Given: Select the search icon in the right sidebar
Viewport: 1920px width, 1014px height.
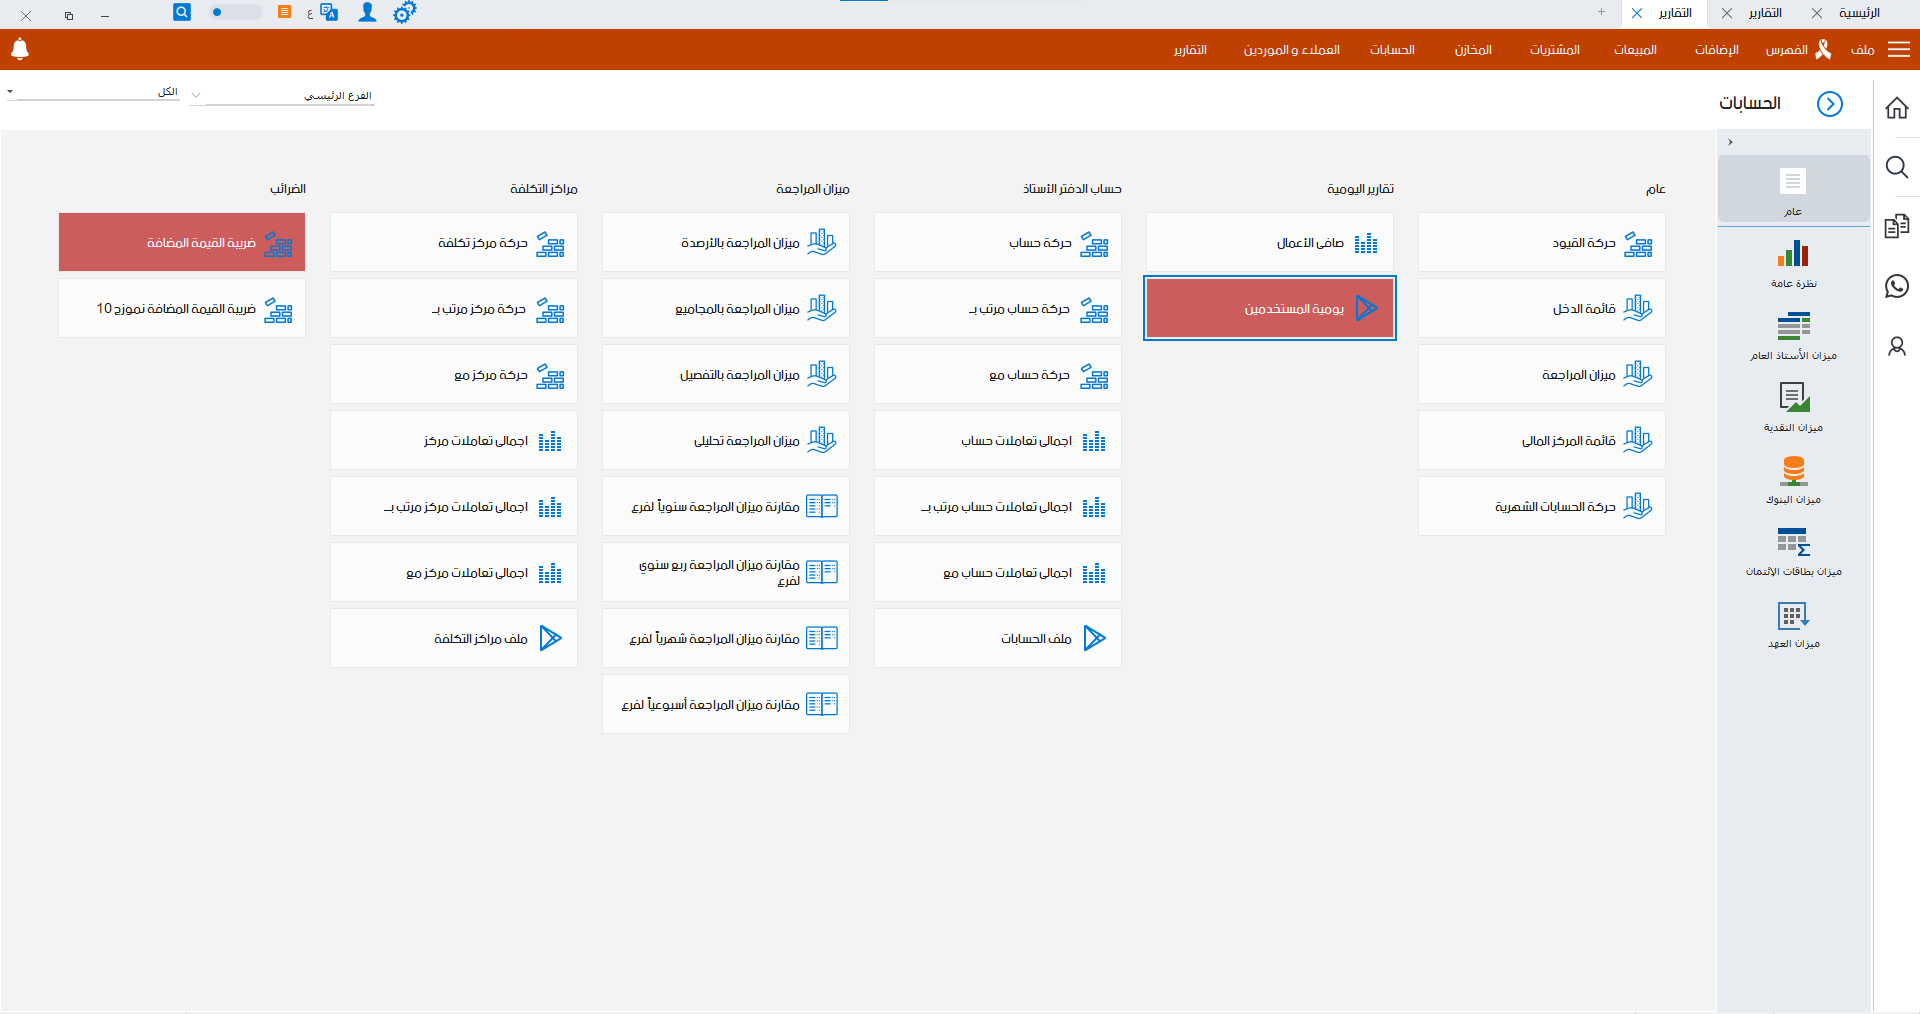Looking at the screenshot, I should click(x=1896, y=168).
